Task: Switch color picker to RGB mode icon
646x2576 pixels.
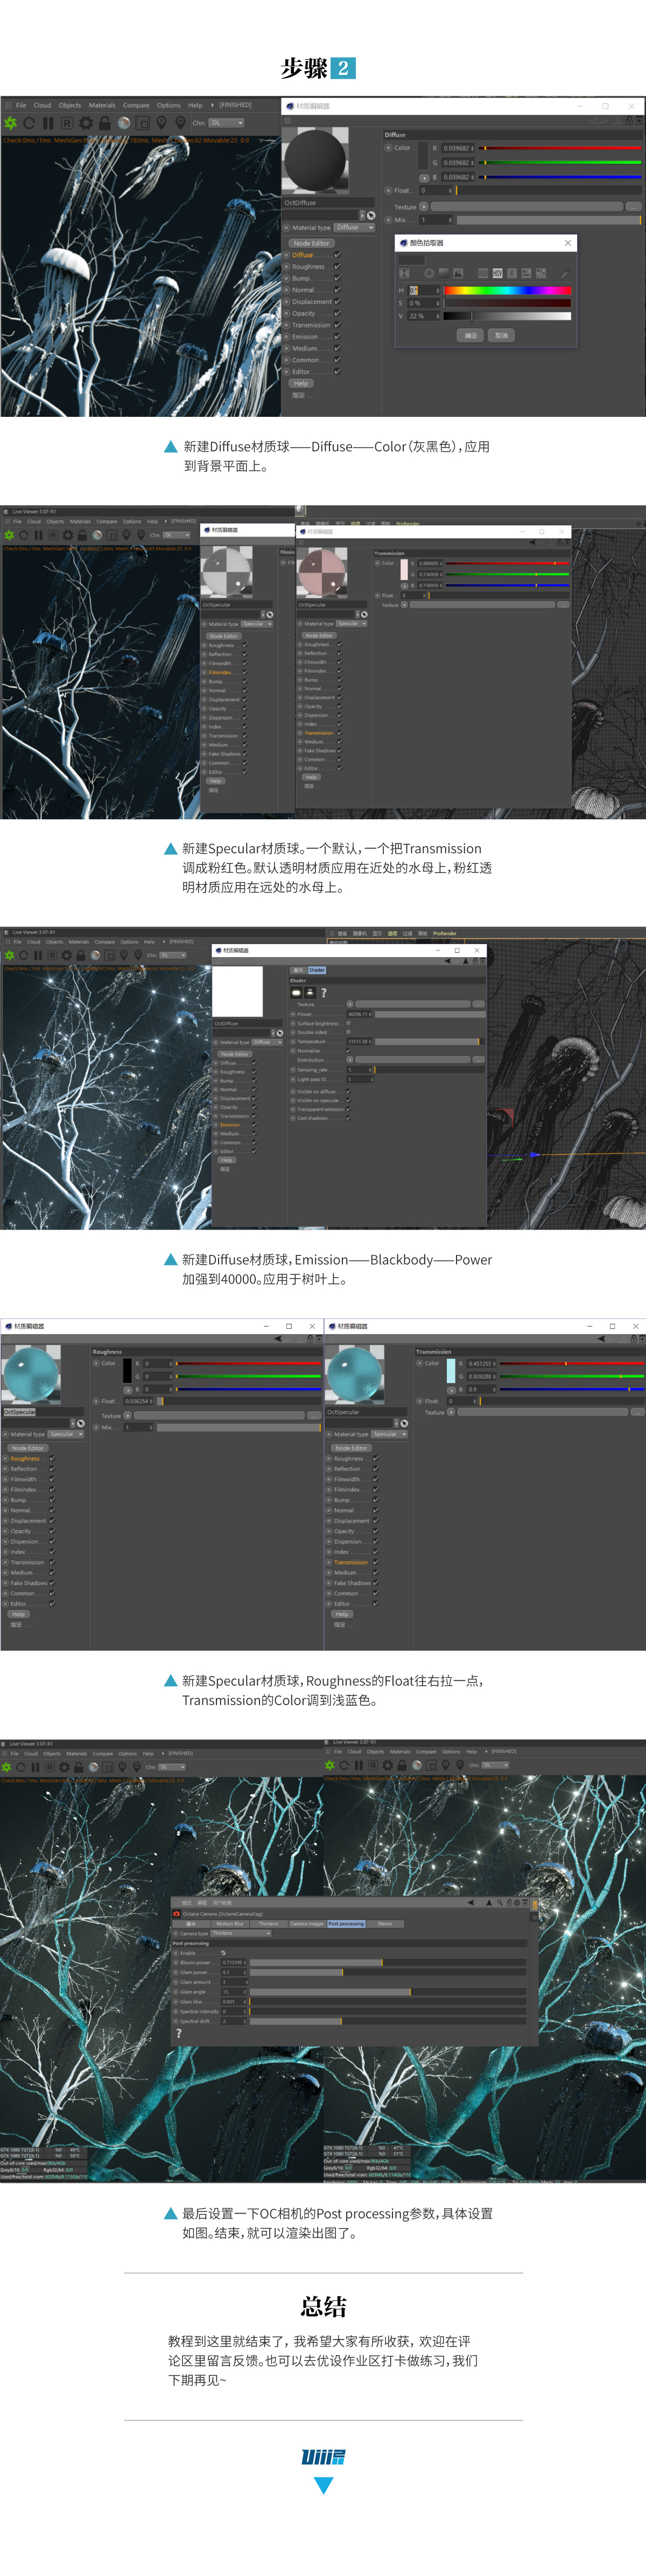Action: [483, 273]
